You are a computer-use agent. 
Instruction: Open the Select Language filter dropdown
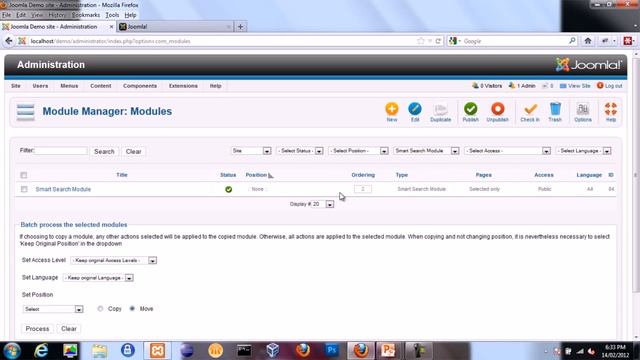584,151
